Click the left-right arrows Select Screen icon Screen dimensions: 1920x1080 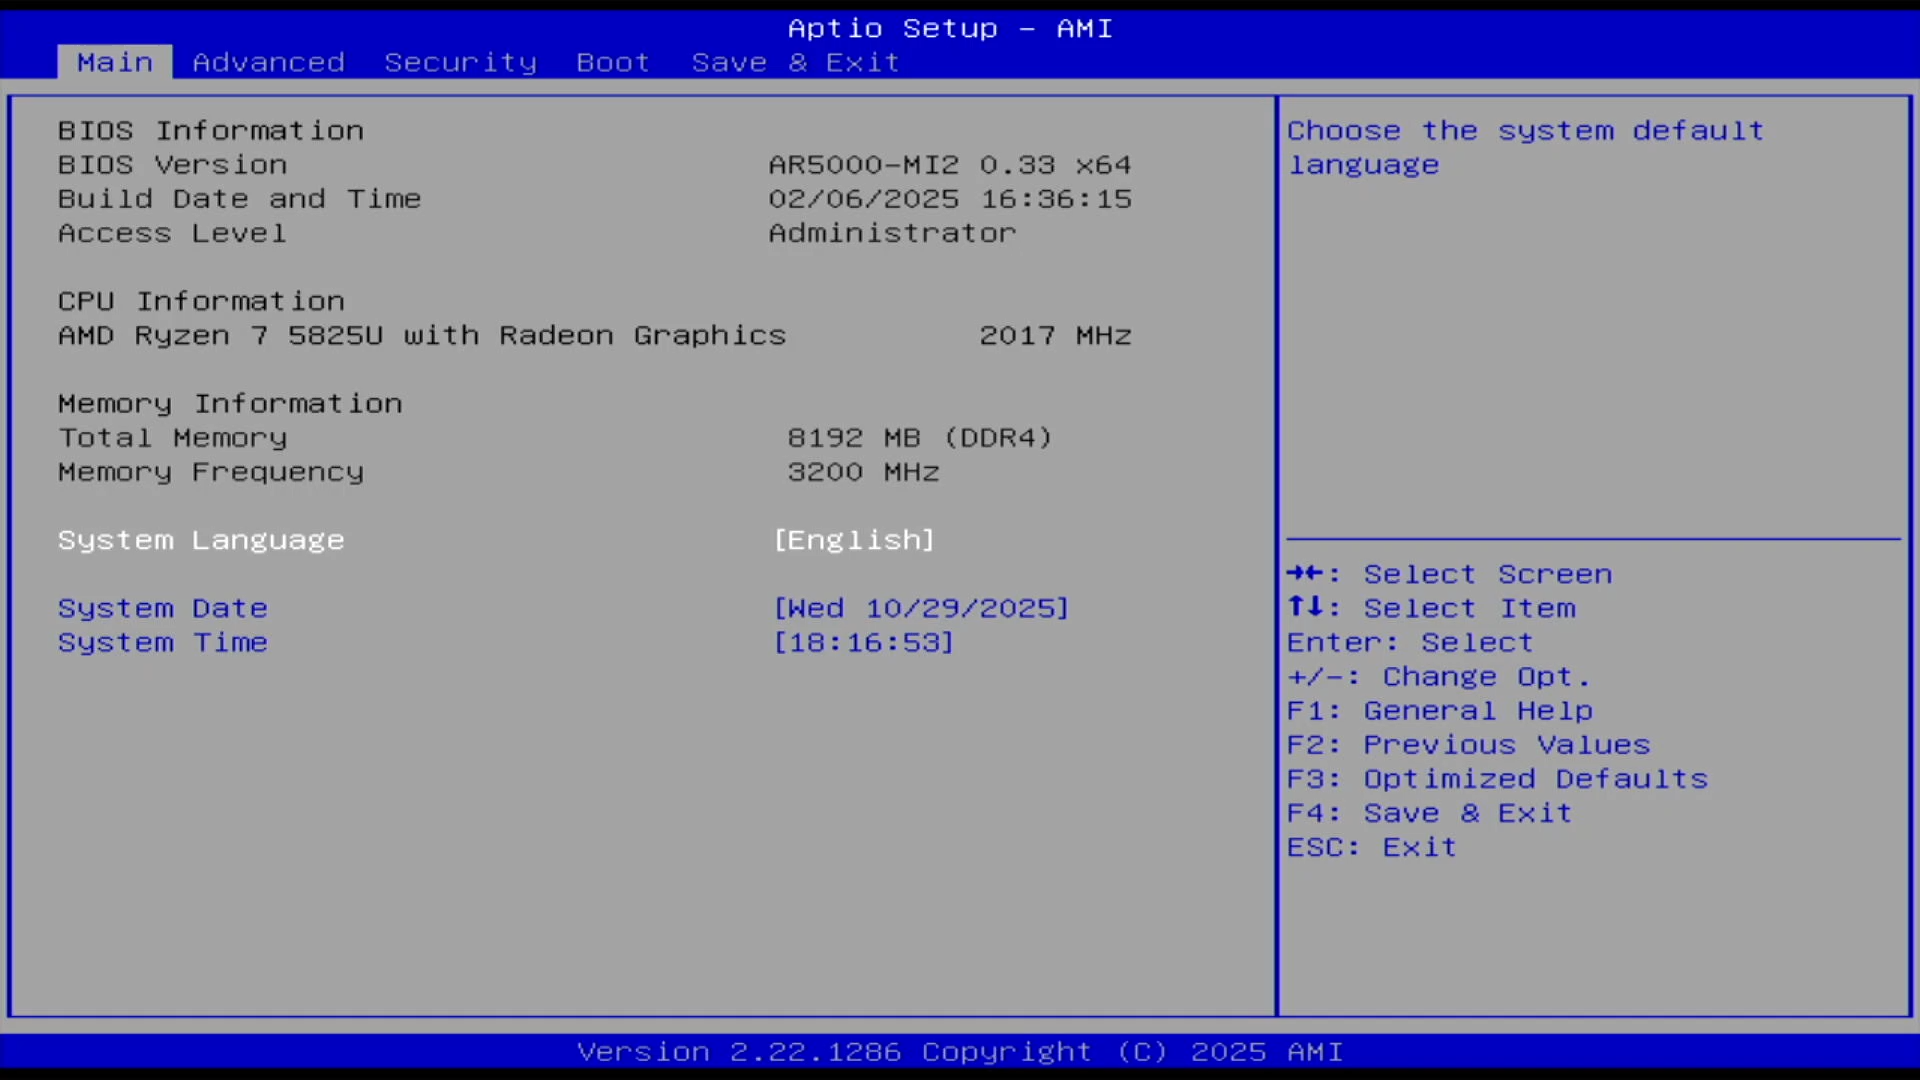(1305, 573)
